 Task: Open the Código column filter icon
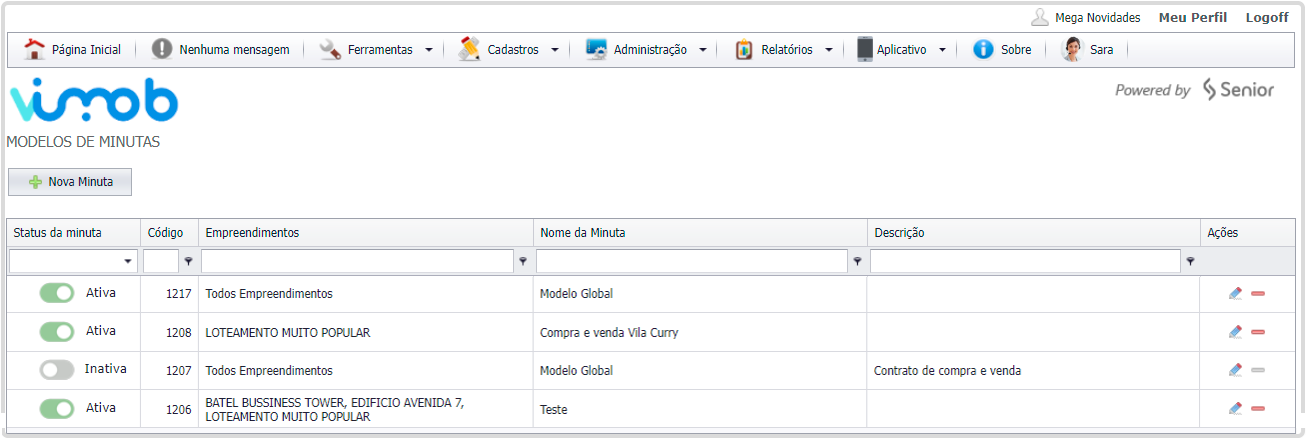[188, 261]
